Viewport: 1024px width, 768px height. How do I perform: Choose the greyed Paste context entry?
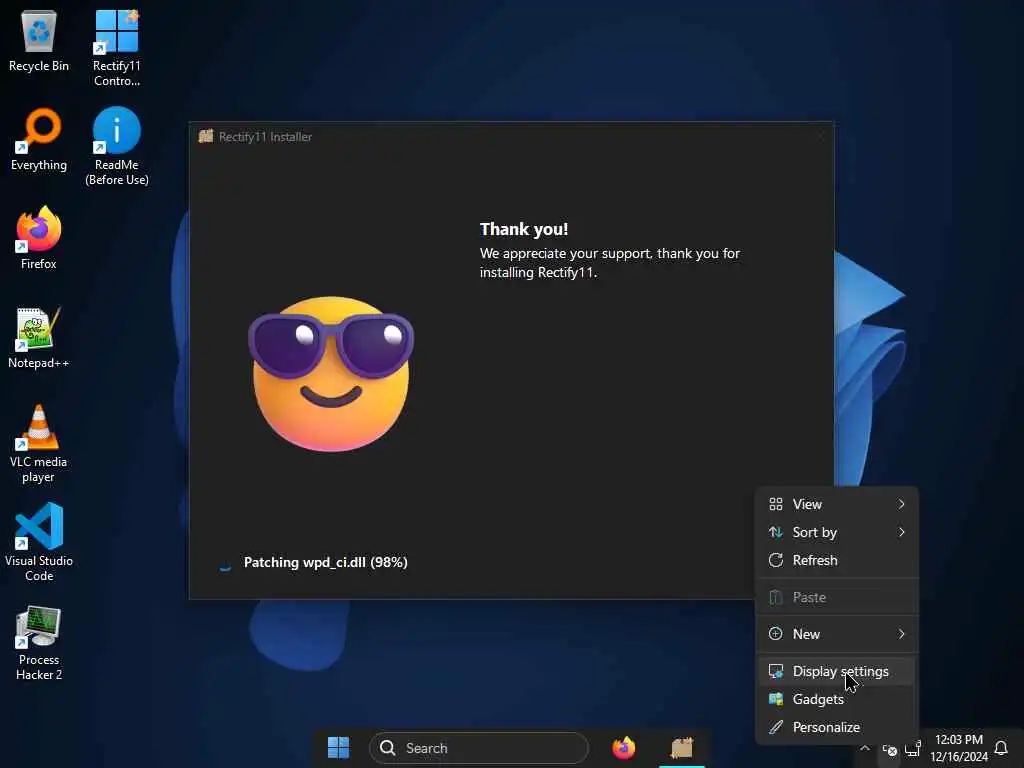[837, 598]
